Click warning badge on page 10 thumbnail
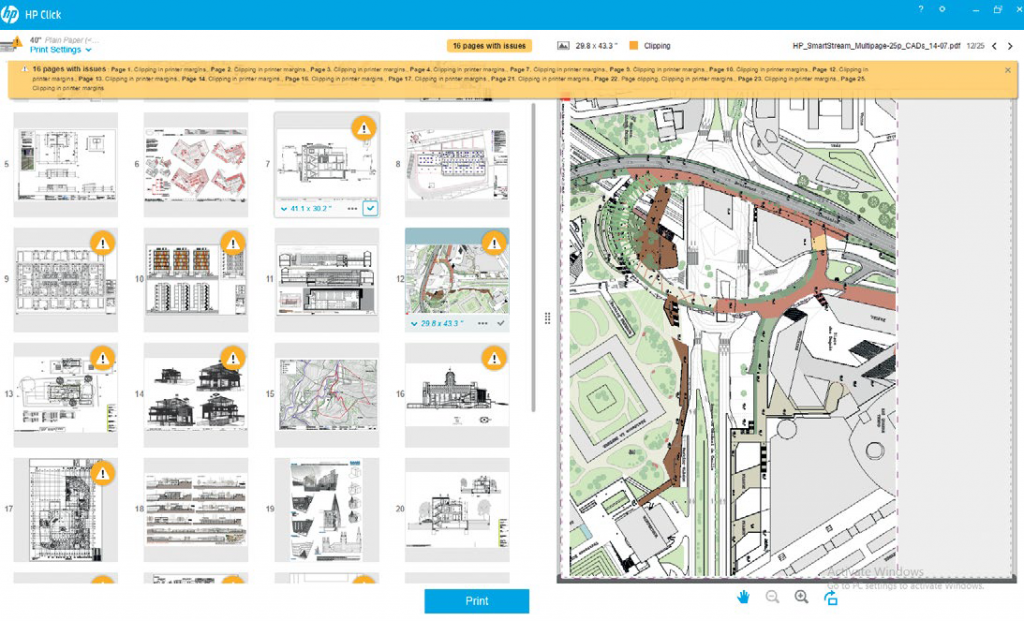Image resolution: width=1024 pixels, height=621 pixels. [x=233, y=244]
